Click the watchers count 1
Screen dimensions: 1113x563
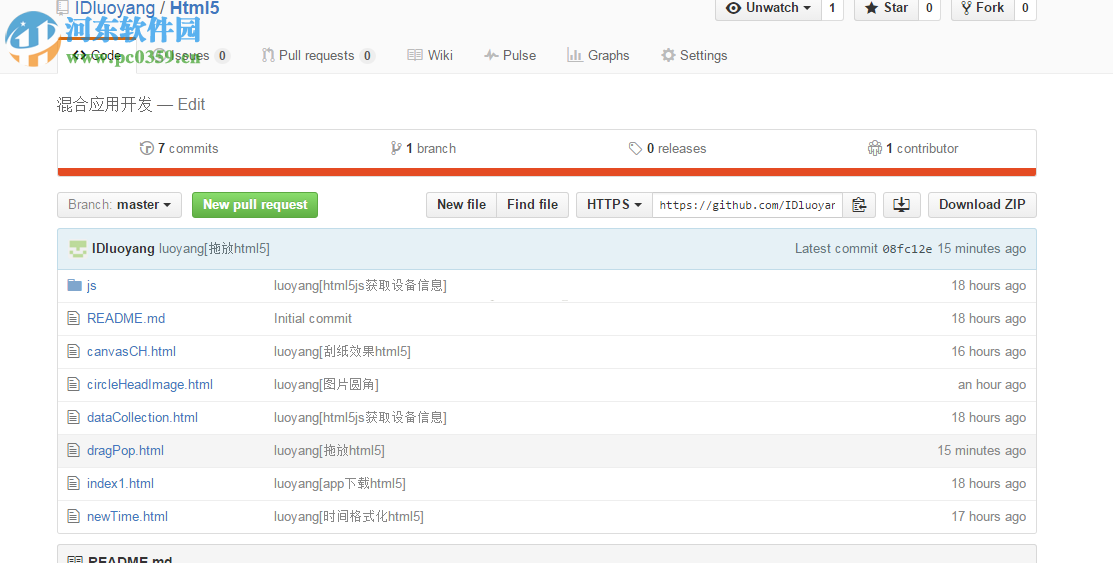click(832, 8)
